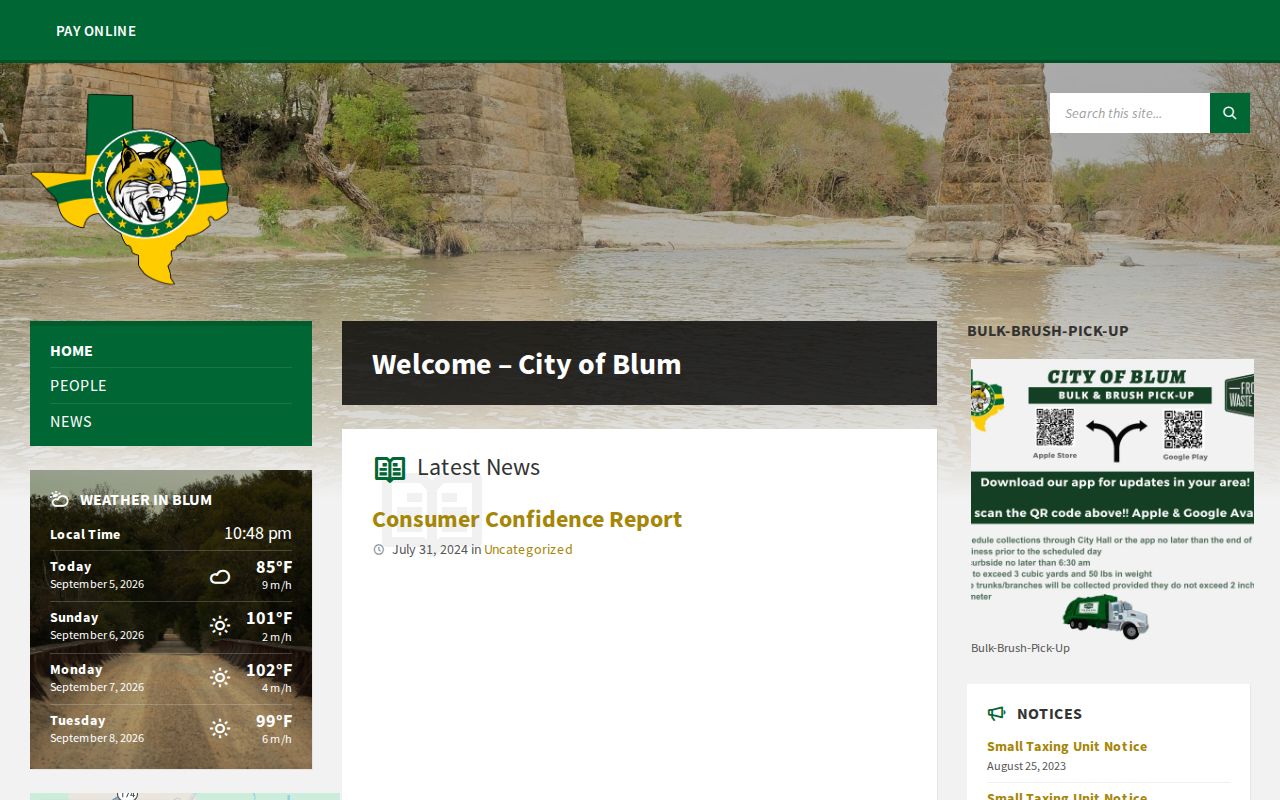Click the 10:48 pm local time value

point(258,533)
